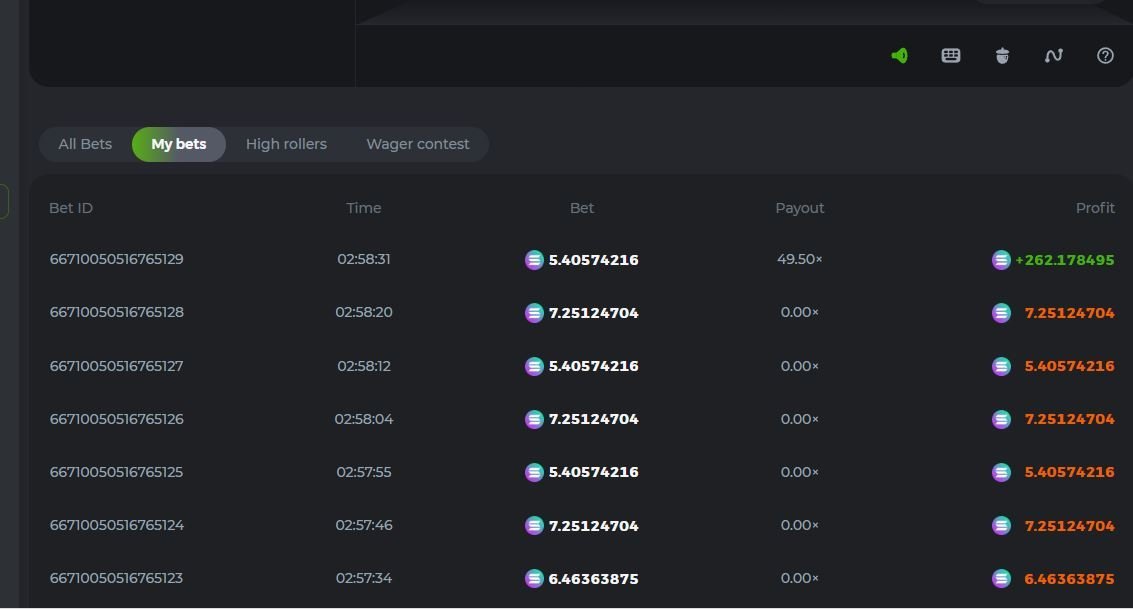Open the question mark help icon
Image resolution: width=1133 pixels, height=611 pixels.
pyautogui.click(x=1105, y=56)
